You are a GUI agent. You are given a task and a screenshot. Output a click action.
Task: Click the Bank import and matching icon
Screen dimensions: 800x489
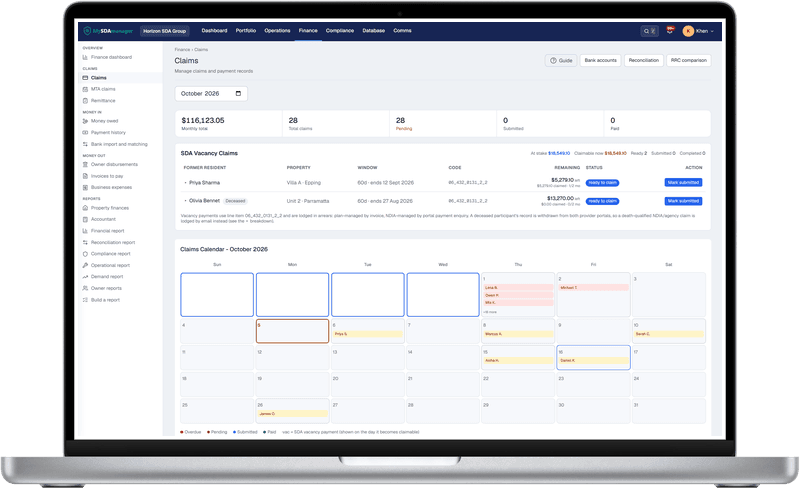[85, 144]
